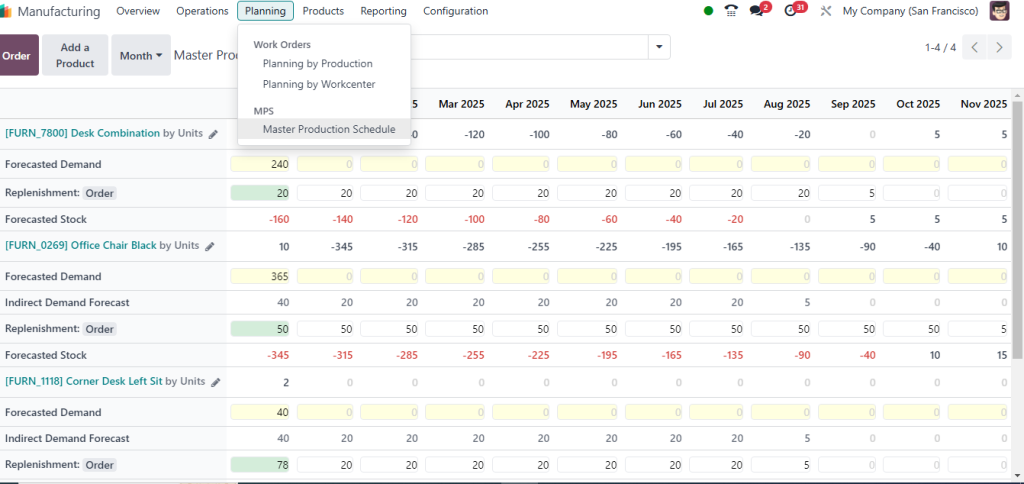Expand the search options dropdown arrow
Viewport: 1024px width, 484px height.
pyautogui.click(x=659, y=47)
